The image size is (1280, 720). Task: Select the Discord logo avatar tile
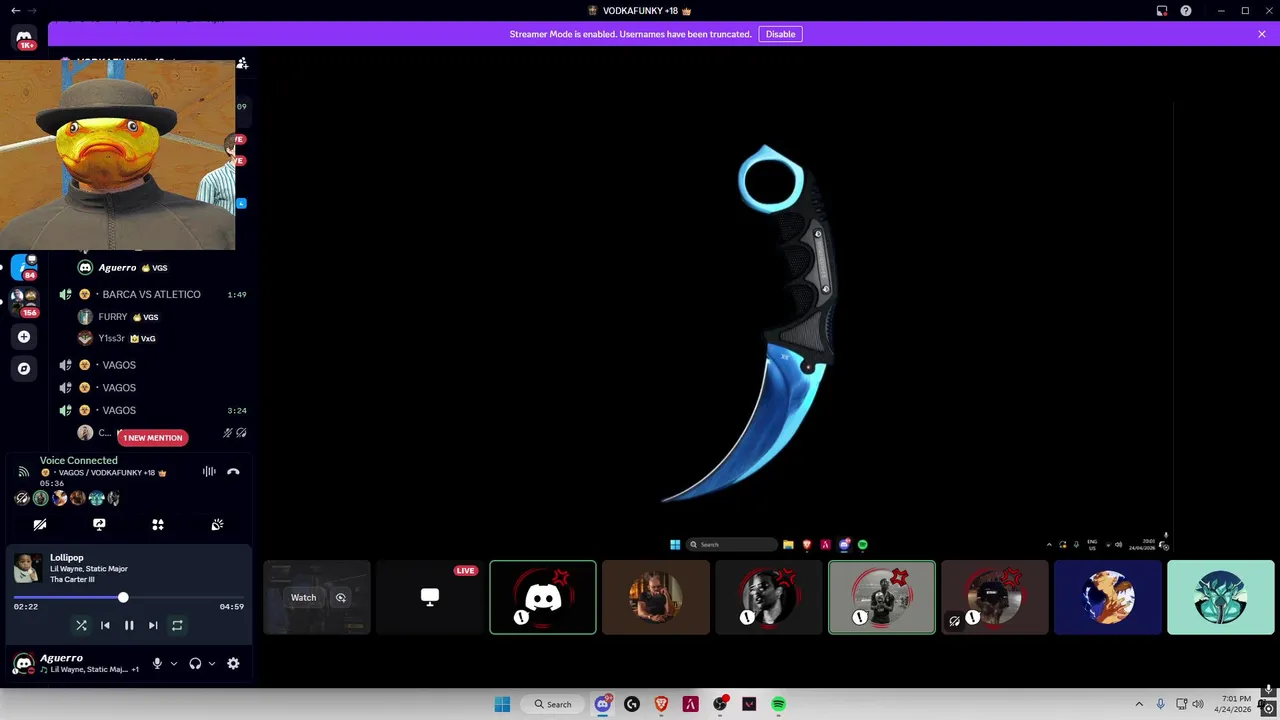coord(543,597)
